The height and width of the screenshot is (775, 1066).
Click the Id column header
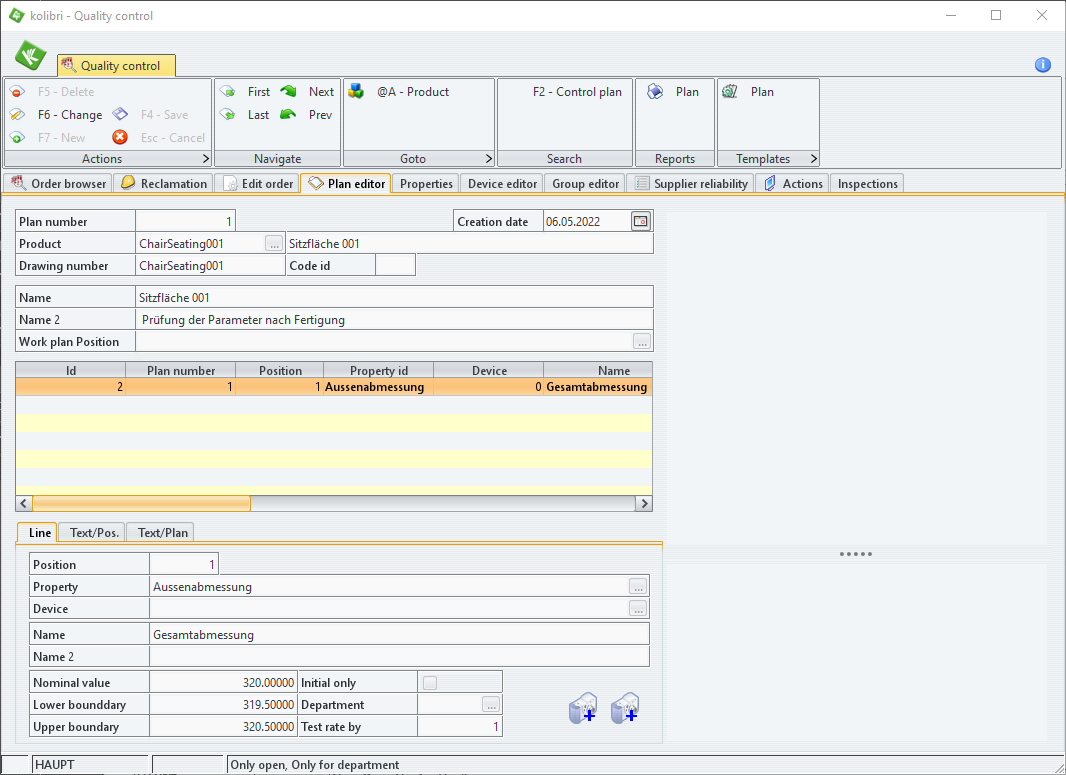[71, 371]
